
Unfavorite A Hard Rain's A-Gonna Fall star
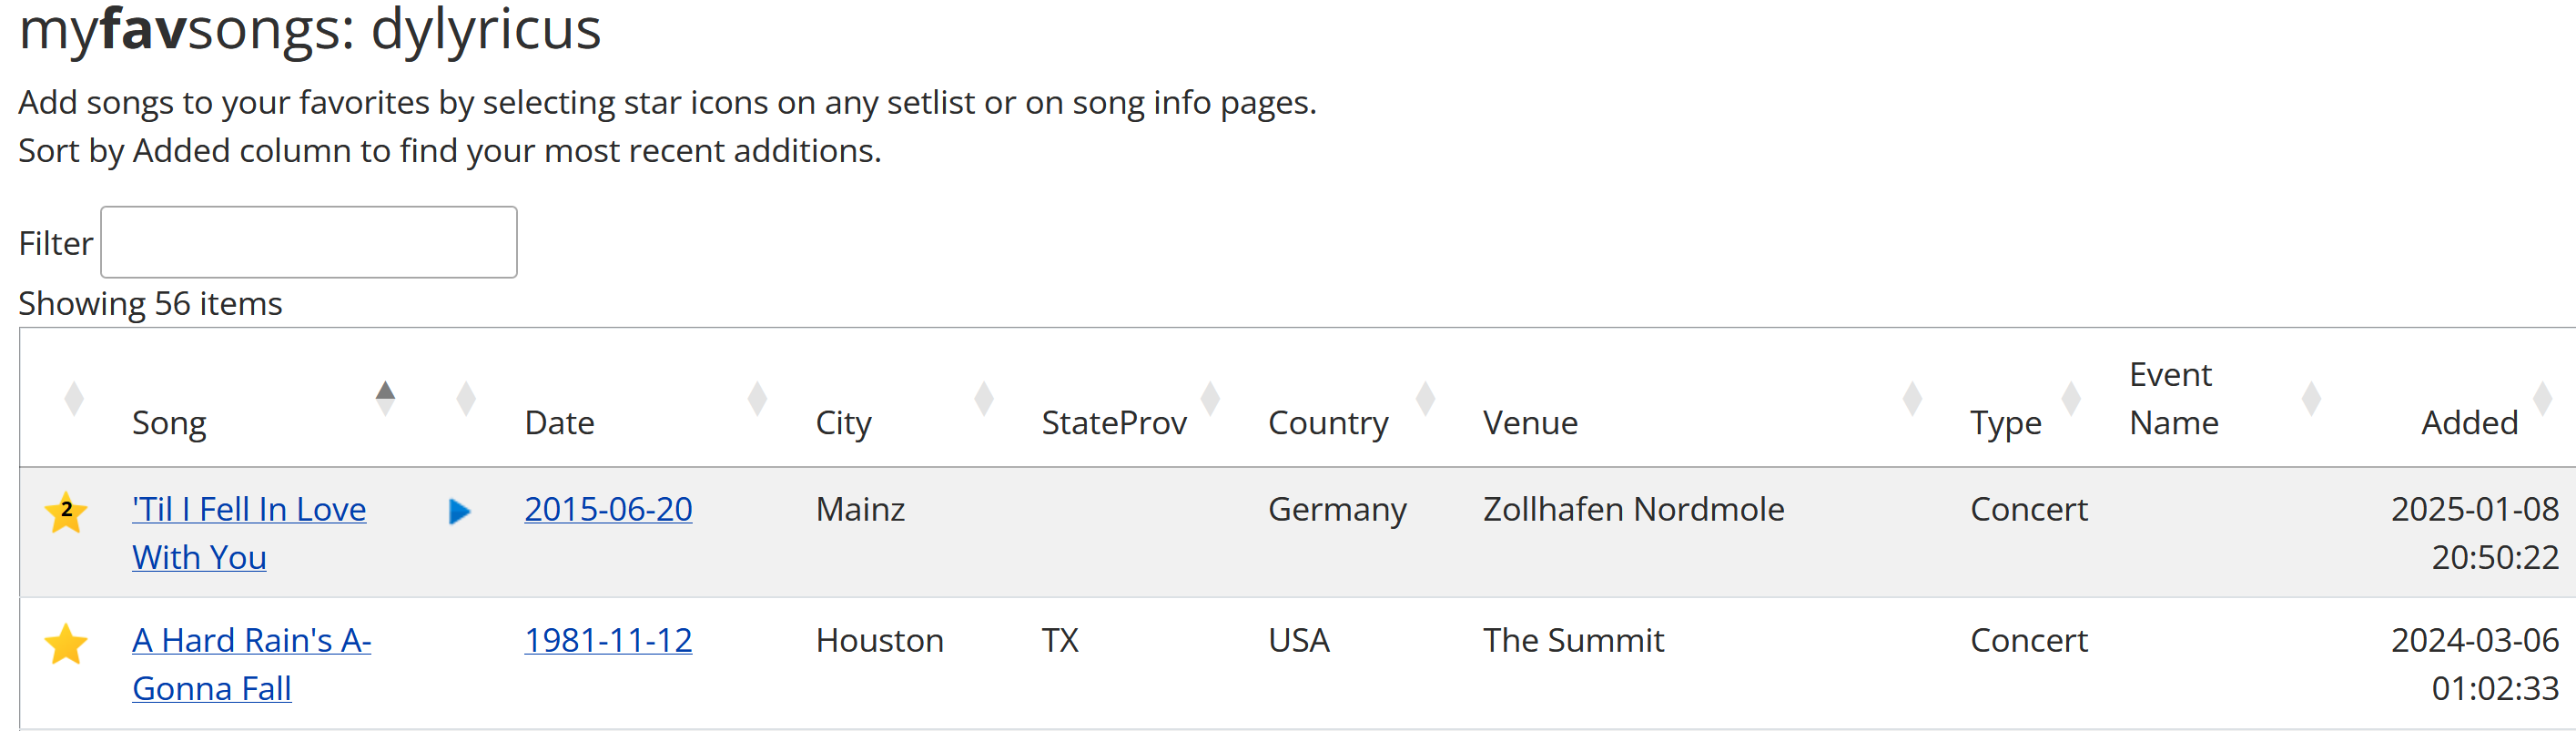click(66, 643)
